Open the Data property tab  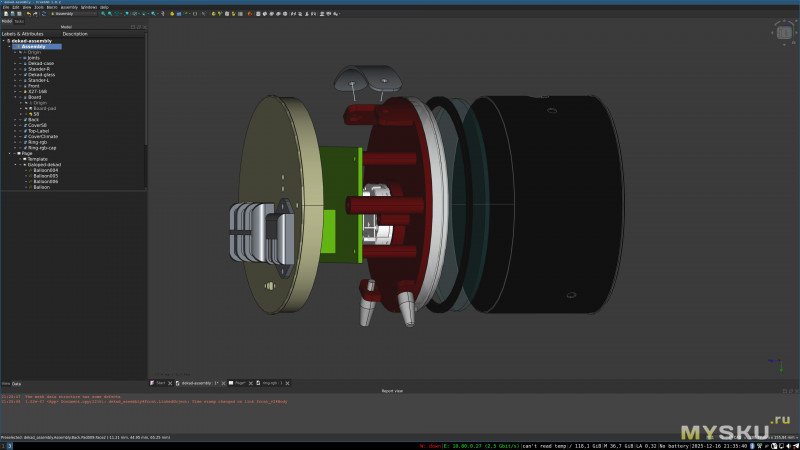tap(16, 383)
